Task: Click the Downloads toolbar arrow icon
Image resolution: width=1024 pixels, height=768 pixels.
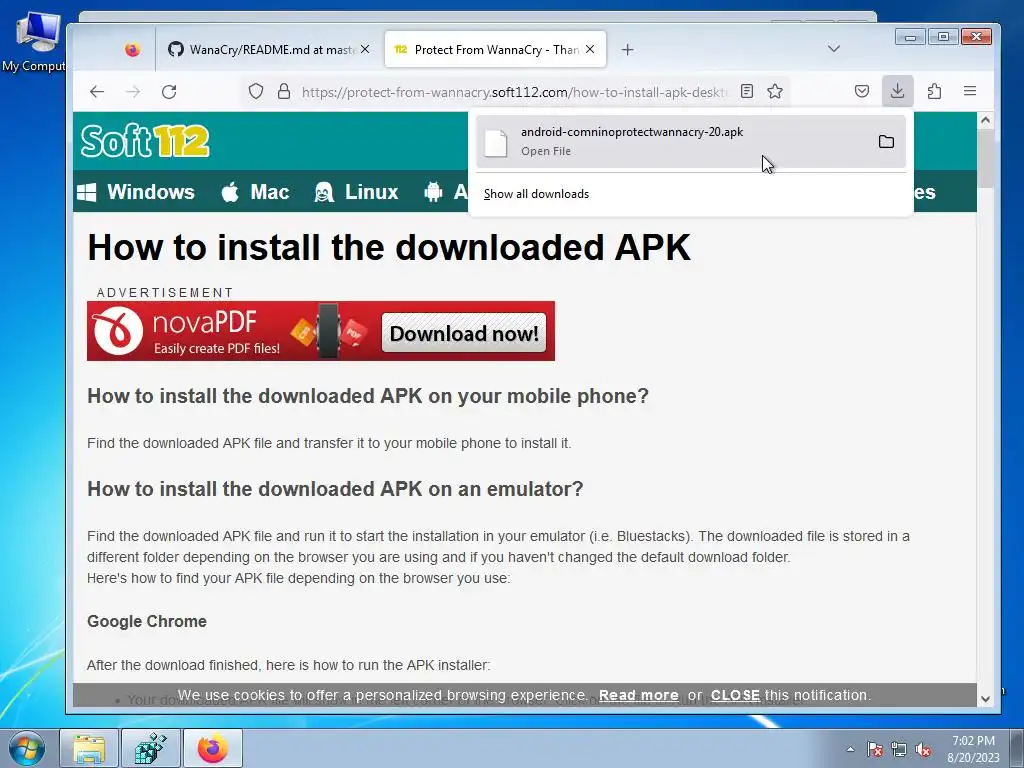Action: tap(897, 91)
